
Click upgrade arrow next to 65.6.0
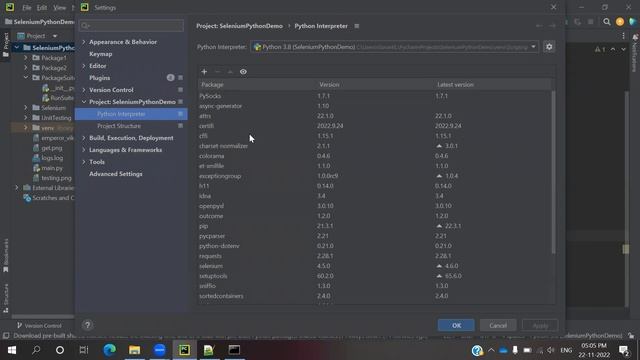(439, 276)
